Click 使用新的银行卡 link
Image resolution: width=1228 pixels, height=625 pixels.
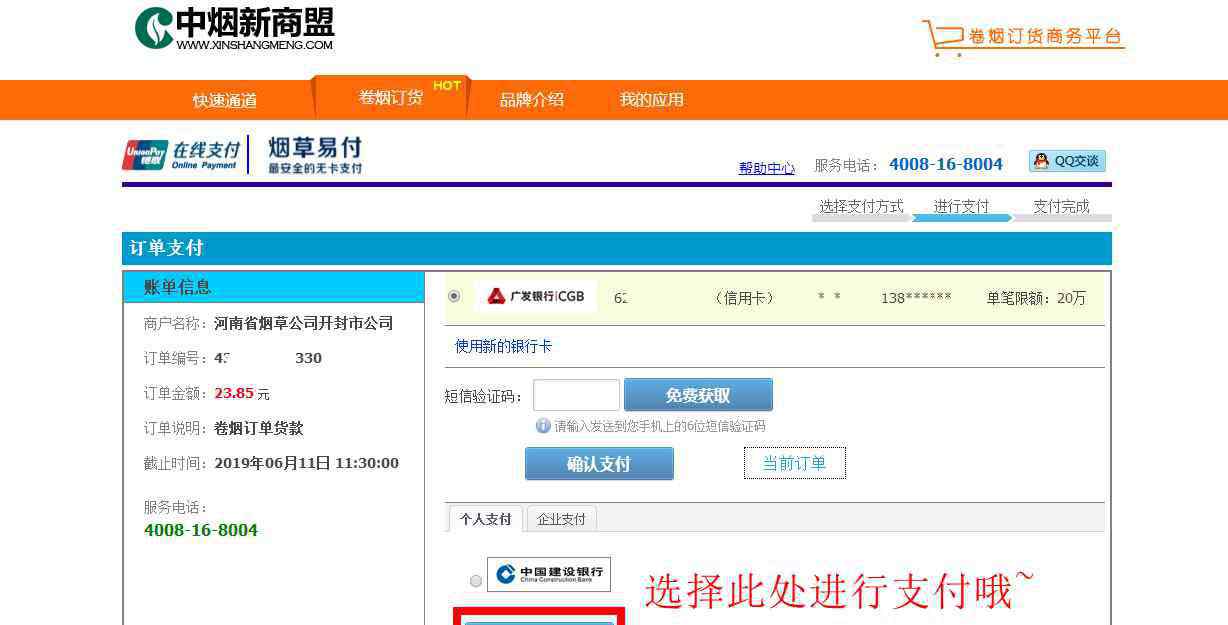click(x=503, y=346)
